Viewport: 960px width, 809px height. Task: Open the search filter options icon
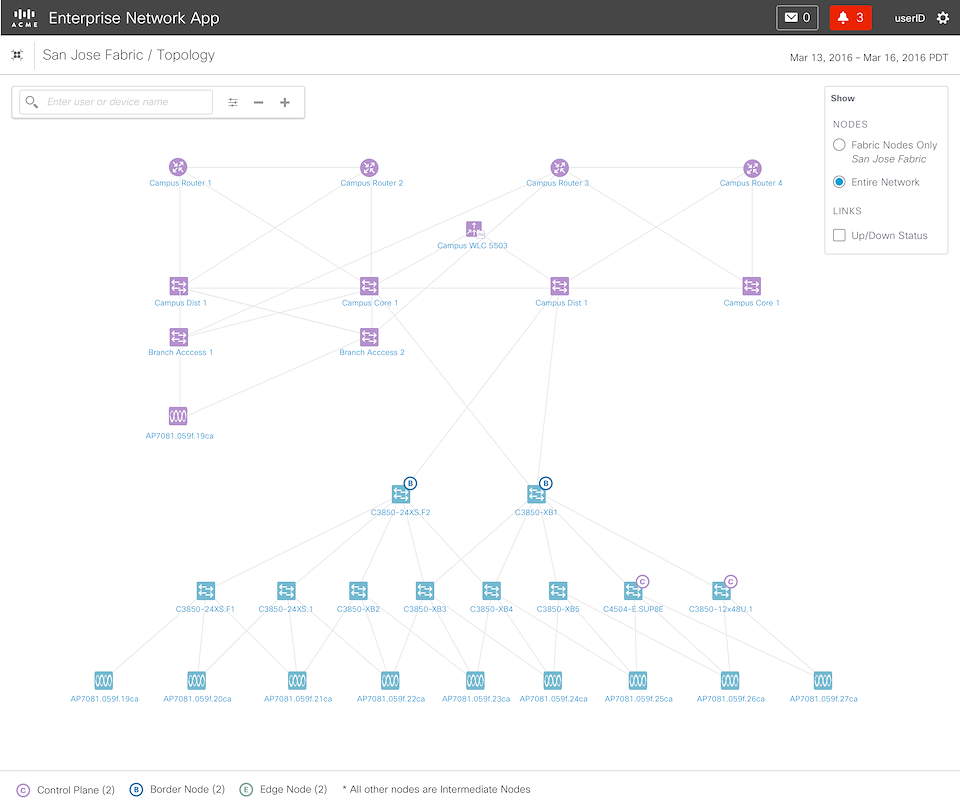(x=233, y=102)
